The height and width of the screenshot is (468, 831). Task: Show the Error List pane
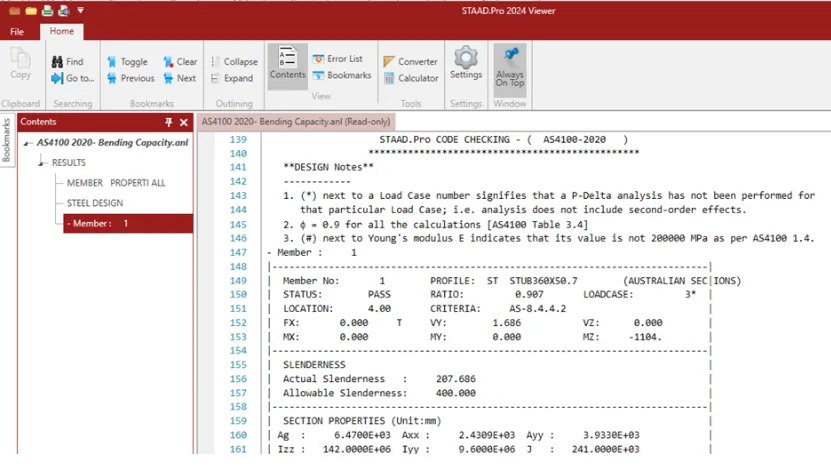(338, 59)
